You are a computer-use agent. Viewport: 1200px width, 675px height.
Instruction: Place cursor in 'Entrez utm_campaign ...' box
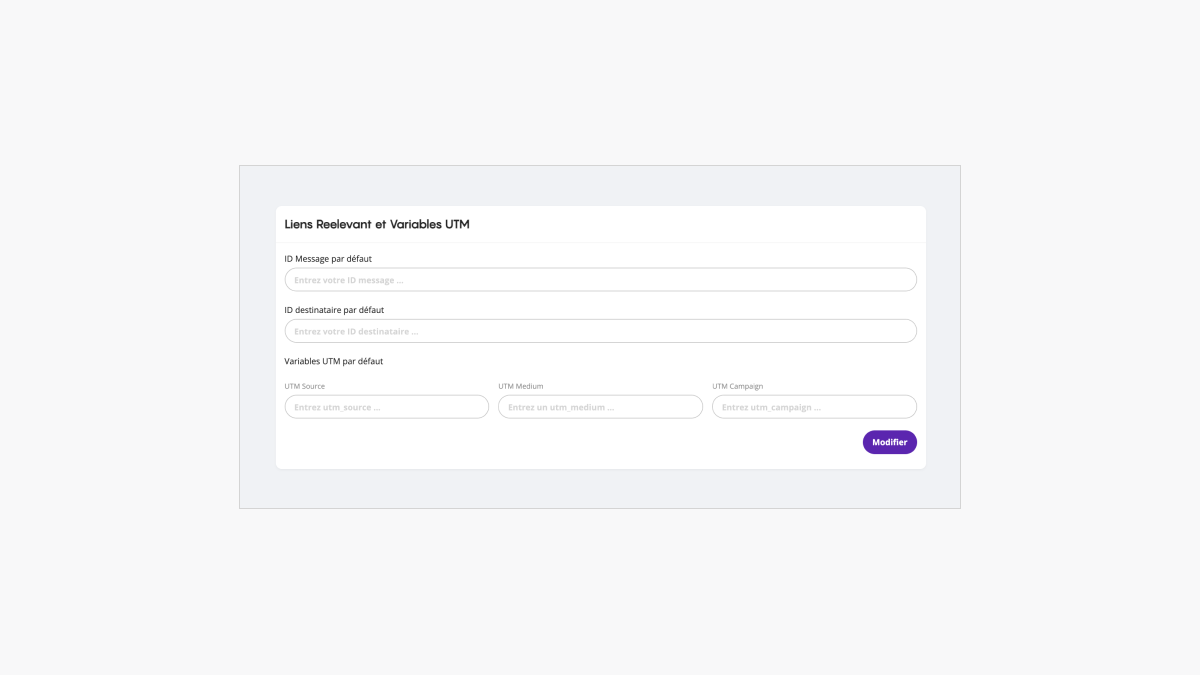pos(771,407)
